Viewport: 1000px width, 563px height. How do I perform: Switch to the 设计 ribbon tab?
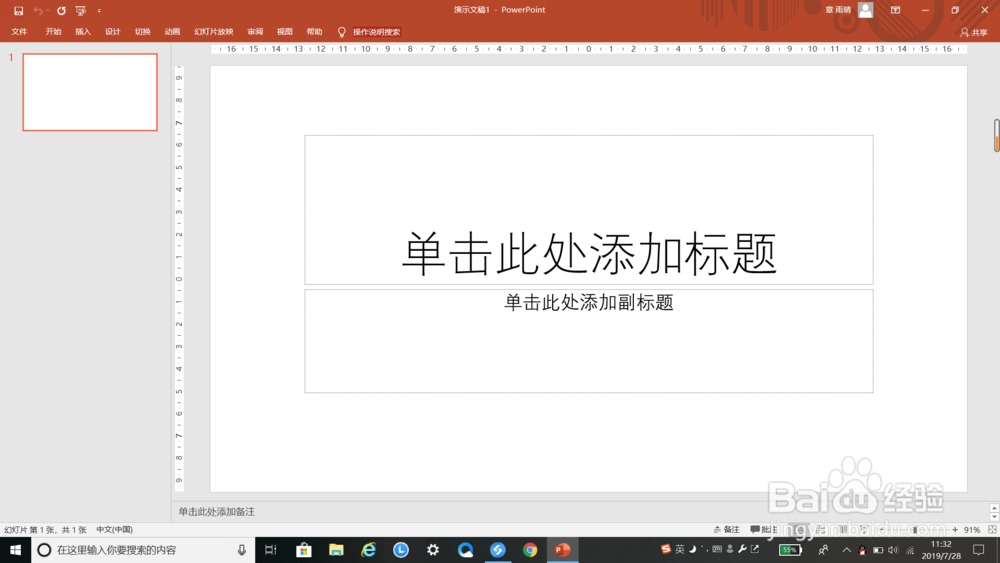pyautogui.click(x=113, y=32)
